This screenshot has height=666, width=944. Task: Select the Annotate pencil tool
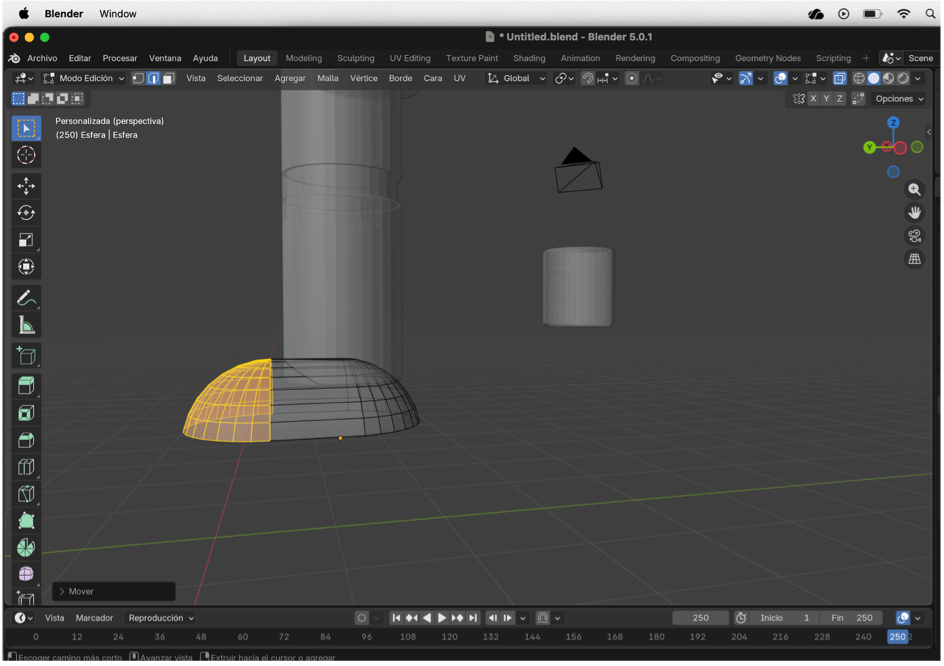[26, 298]
